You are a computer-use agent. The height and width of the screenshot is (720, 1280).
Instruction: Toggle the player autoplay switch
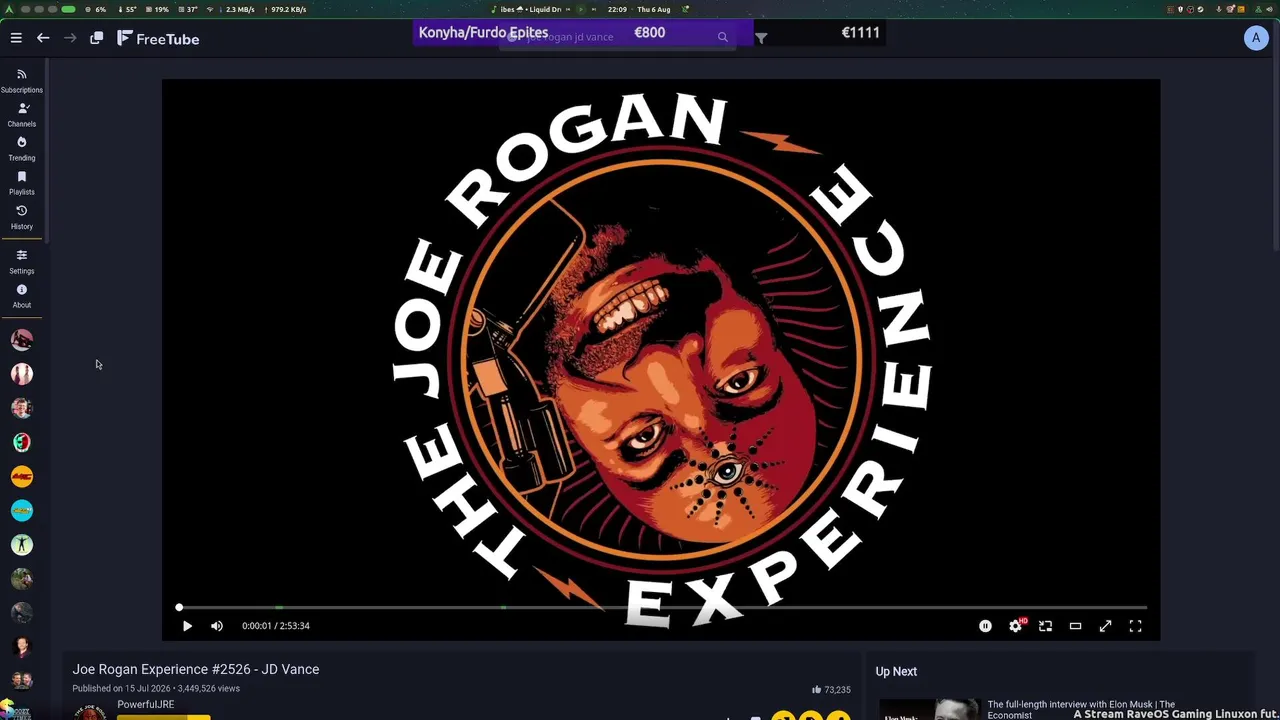[x=985, y=626]
